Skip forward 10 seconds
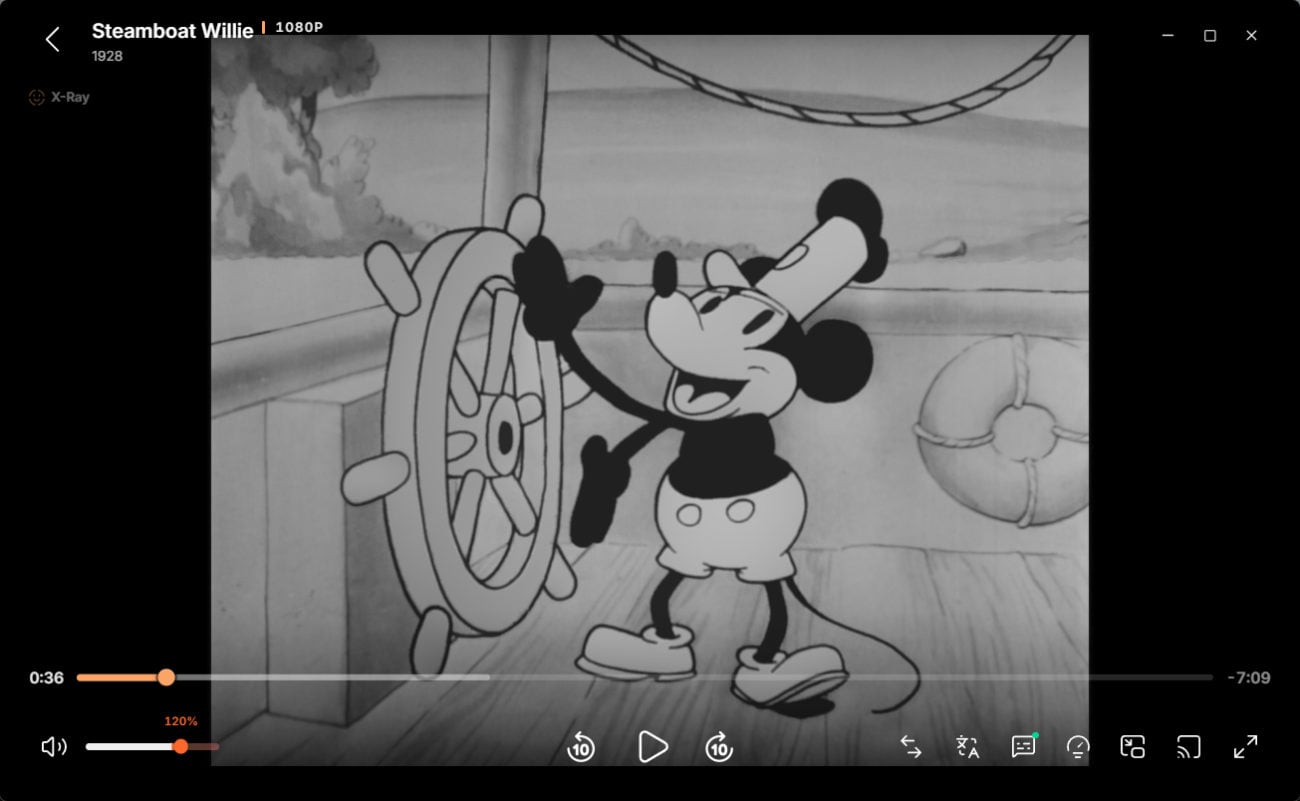Image resolution: width=1300 pixels, height=801 pixels. (719, 746)
